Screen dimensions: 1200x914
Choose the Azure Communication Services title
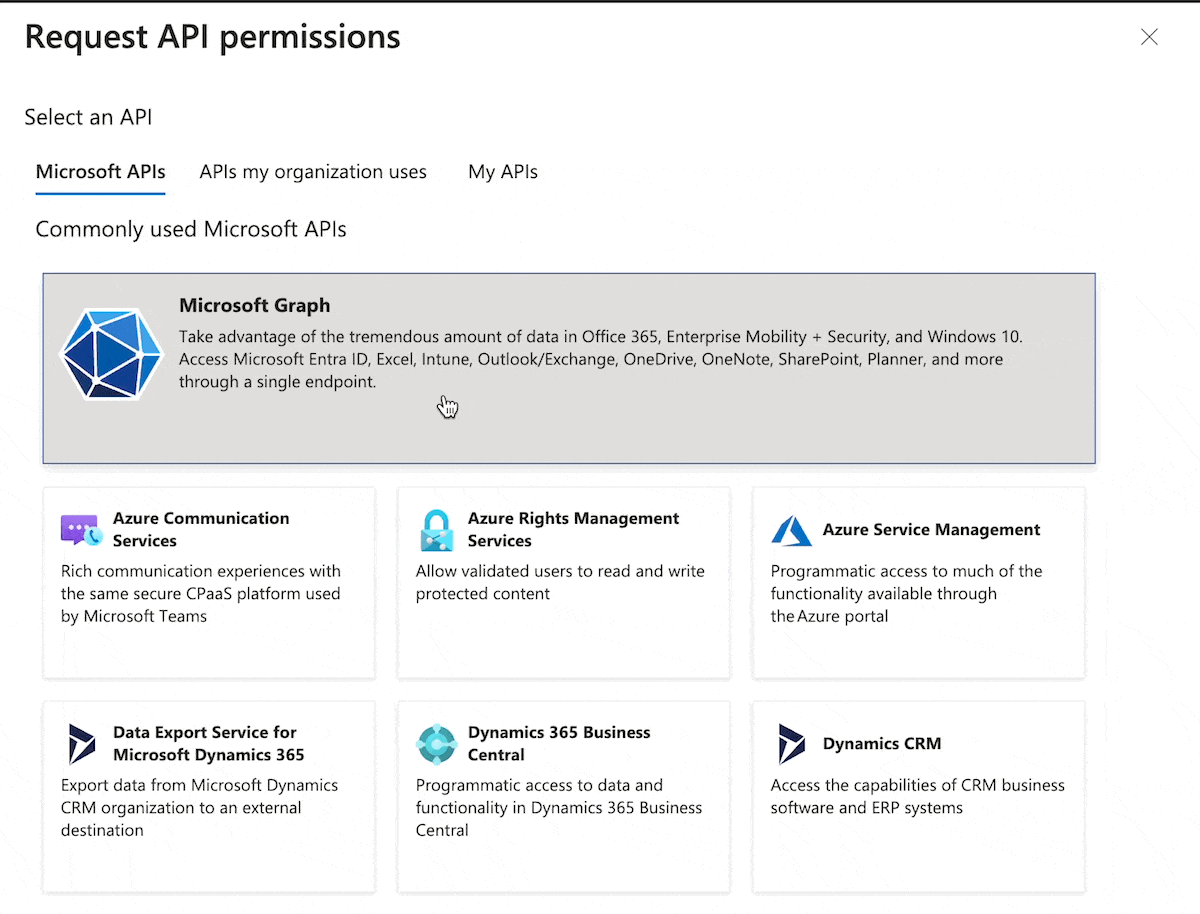pyautogui.click(x=201, y=529)
